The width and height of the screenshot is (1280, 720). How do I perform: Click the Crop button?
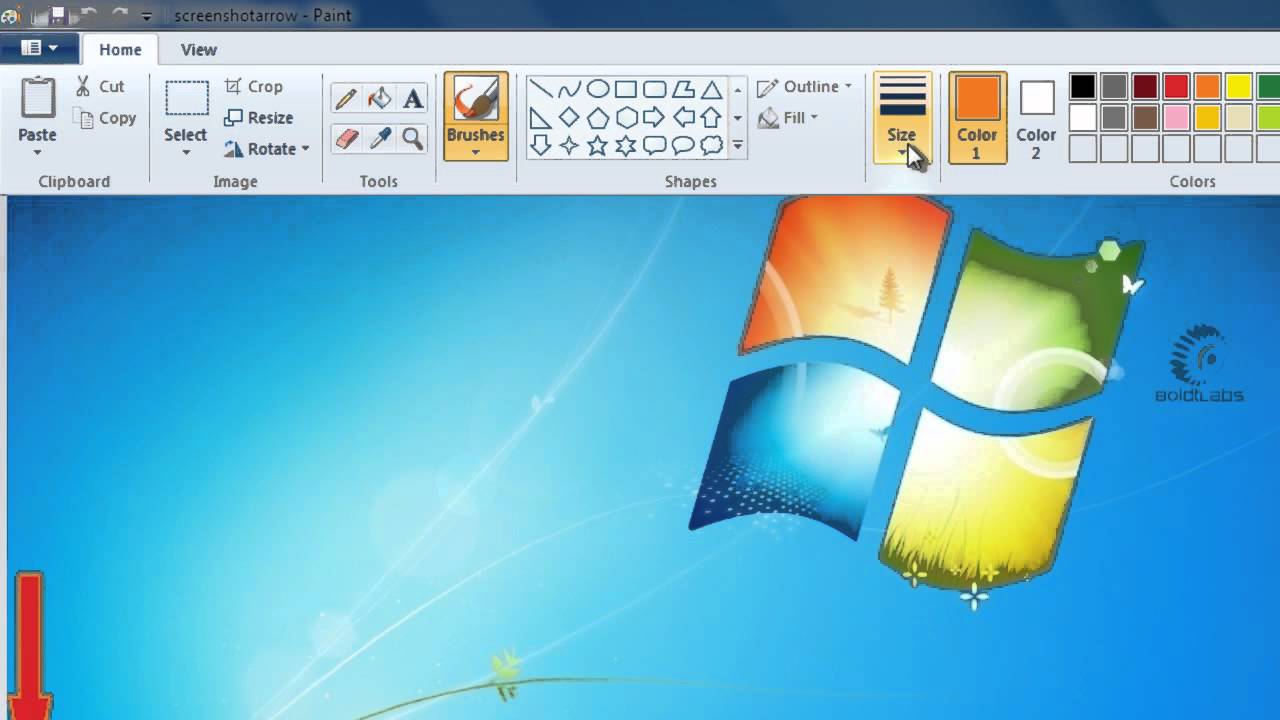(x=254, y=87)
